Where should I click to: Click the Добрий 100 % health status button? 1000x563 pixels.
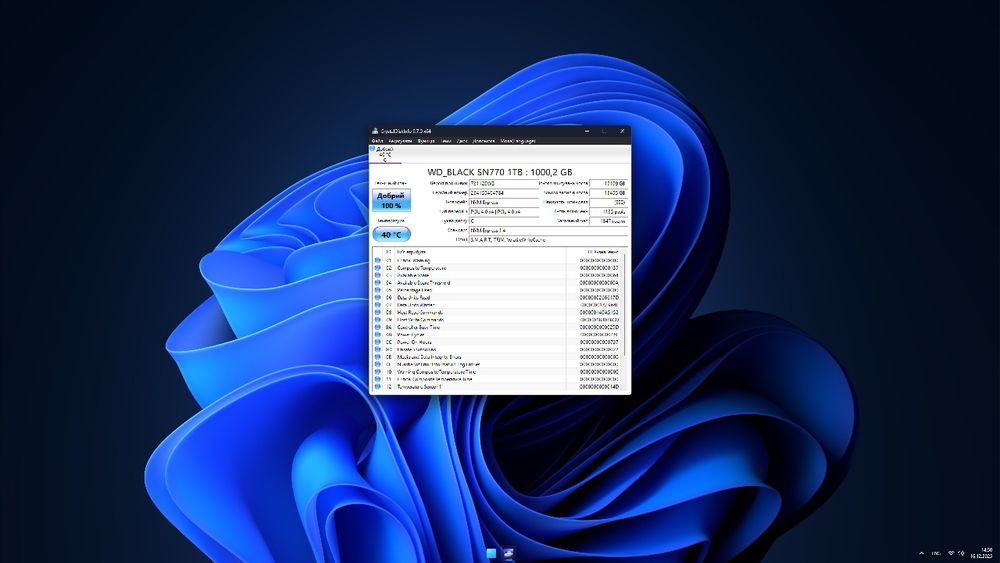391,200
